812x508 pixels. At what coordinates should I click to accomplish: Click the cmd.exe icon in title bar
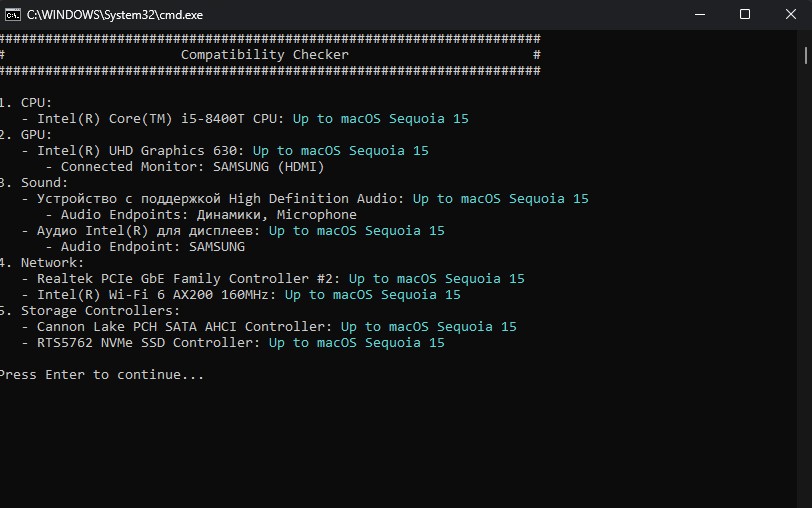pos(13,14)
